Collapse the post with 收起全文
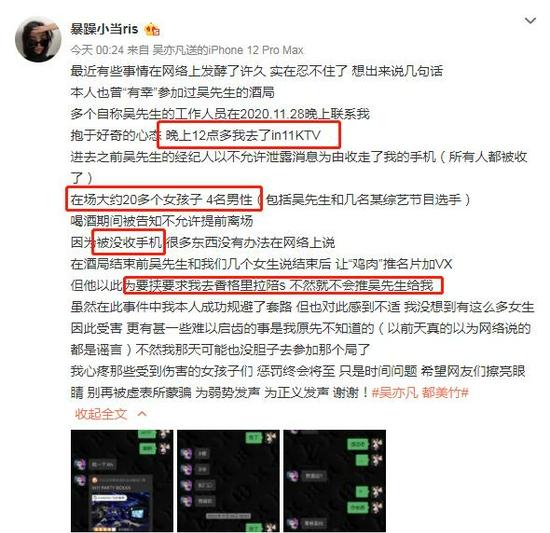Screen dimensions: 550x533 coord(101,414)
